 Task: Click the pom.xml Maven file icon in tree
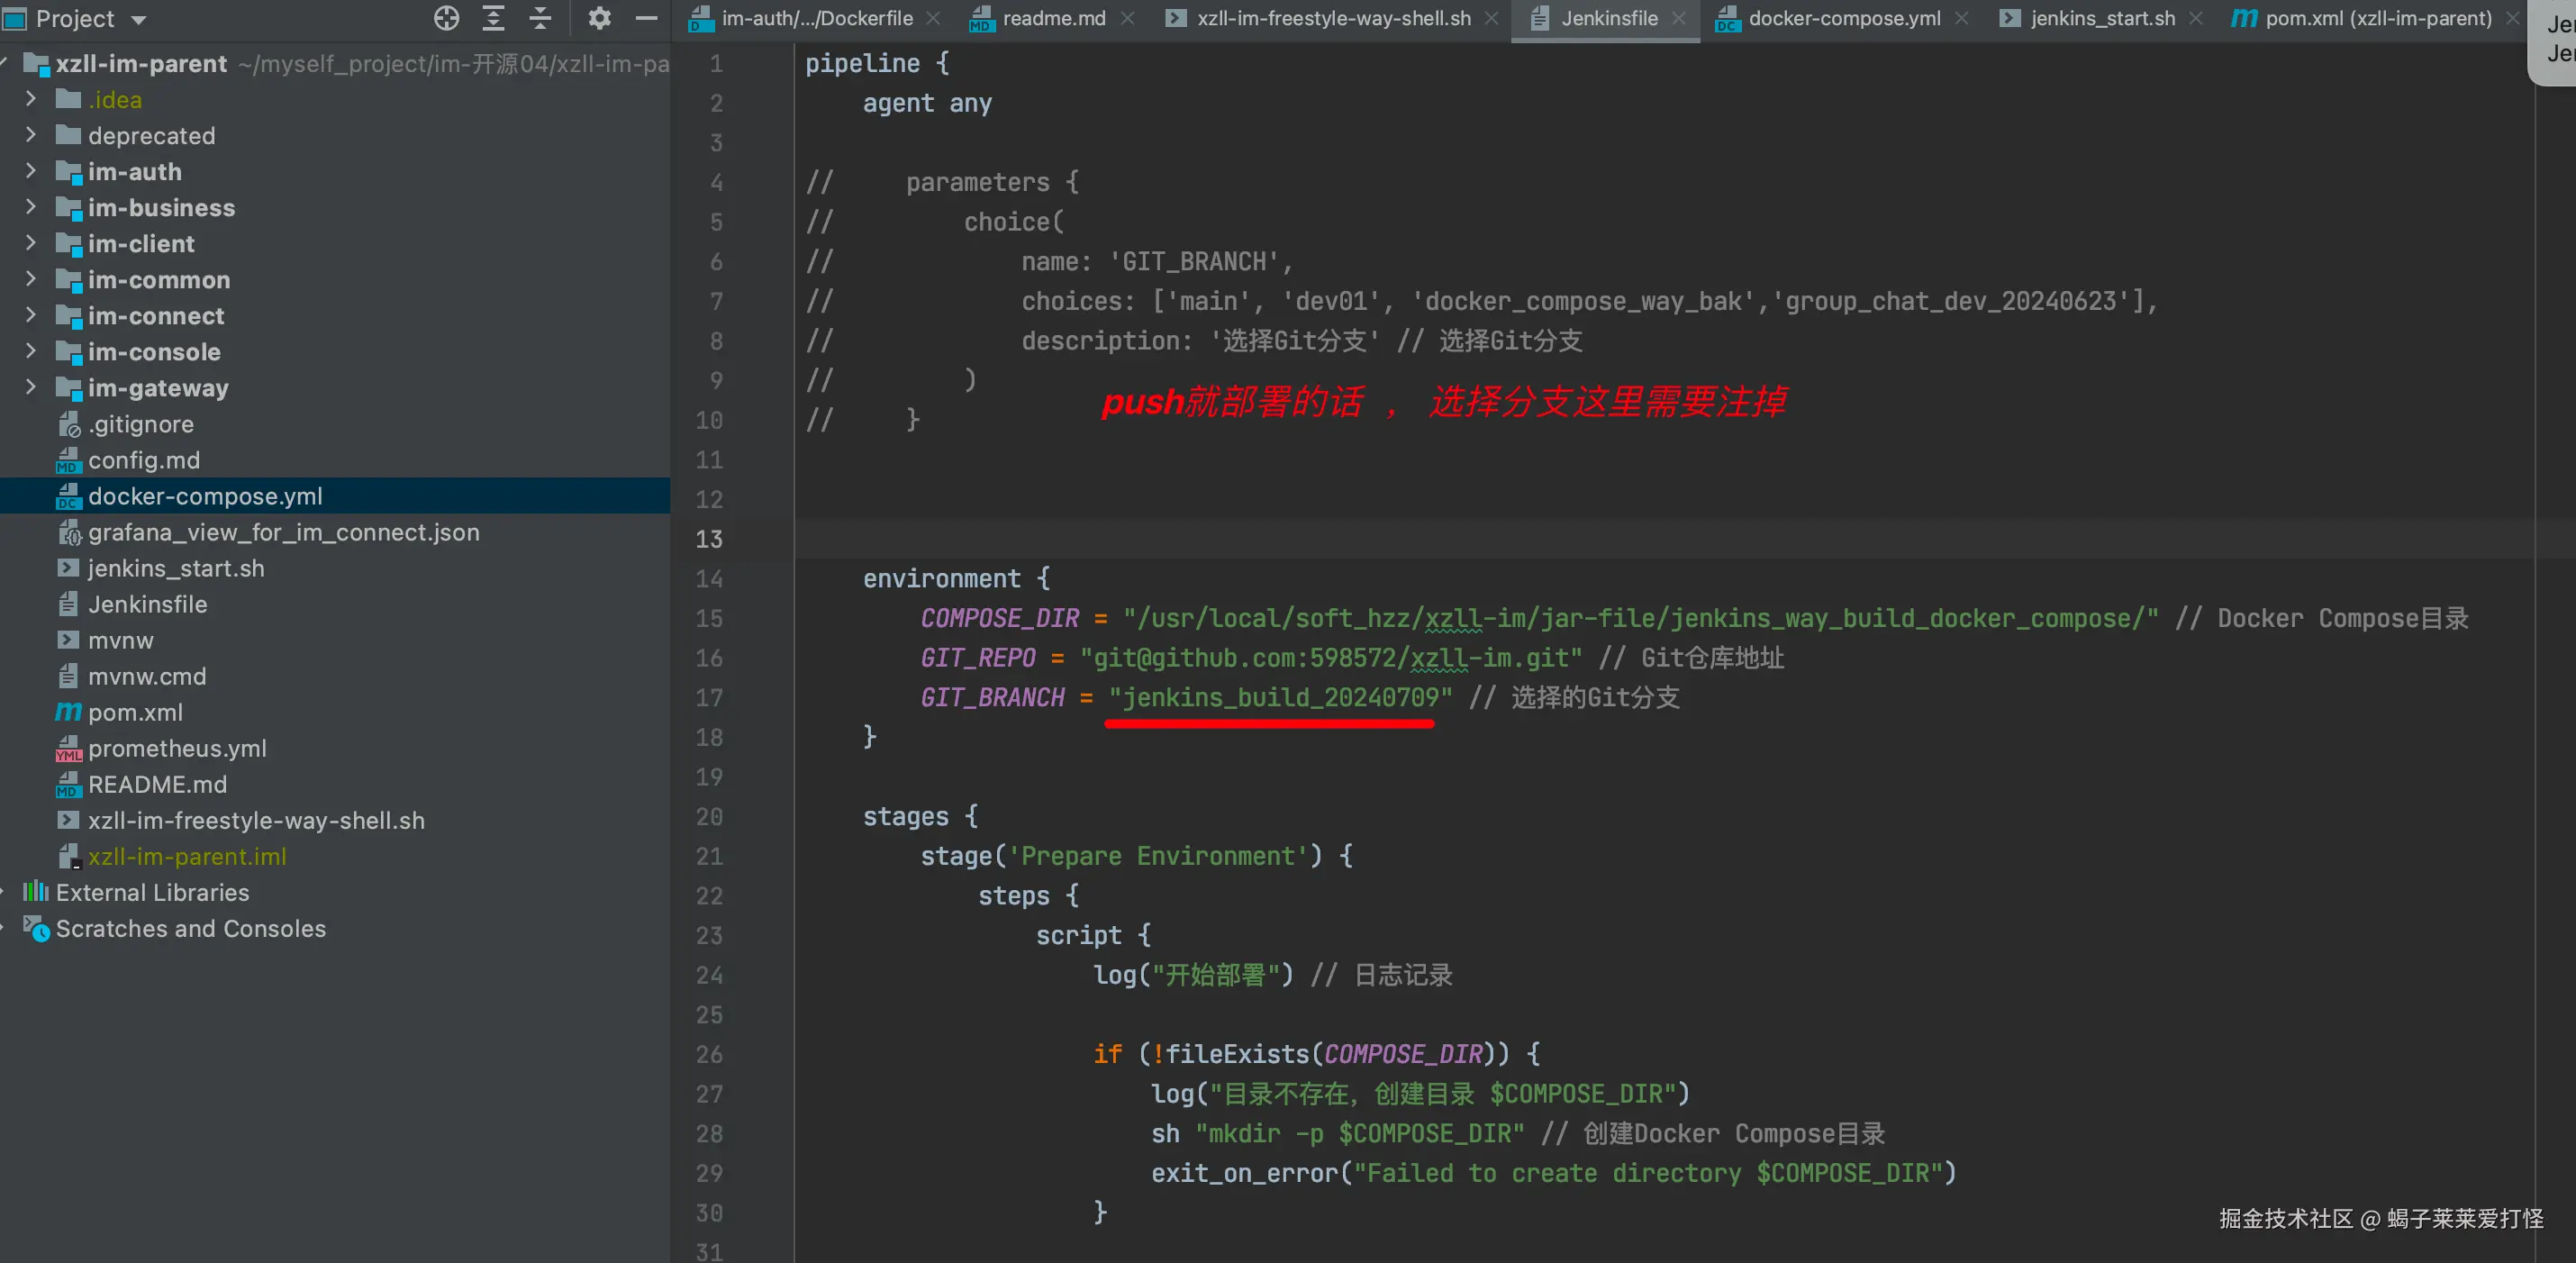68,712
